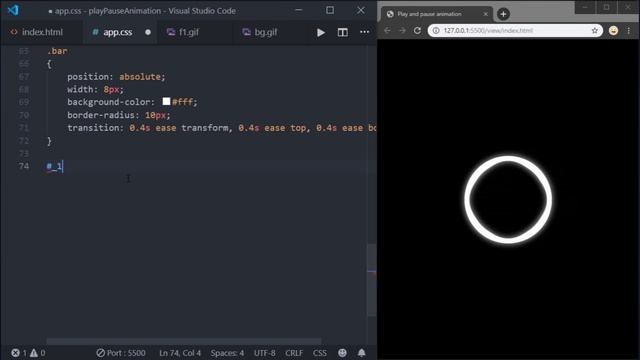Image resolution: width=640 pixels, height=360 pixels.
Task: Click the position: absolute line
Action: (x=116, y=76)
